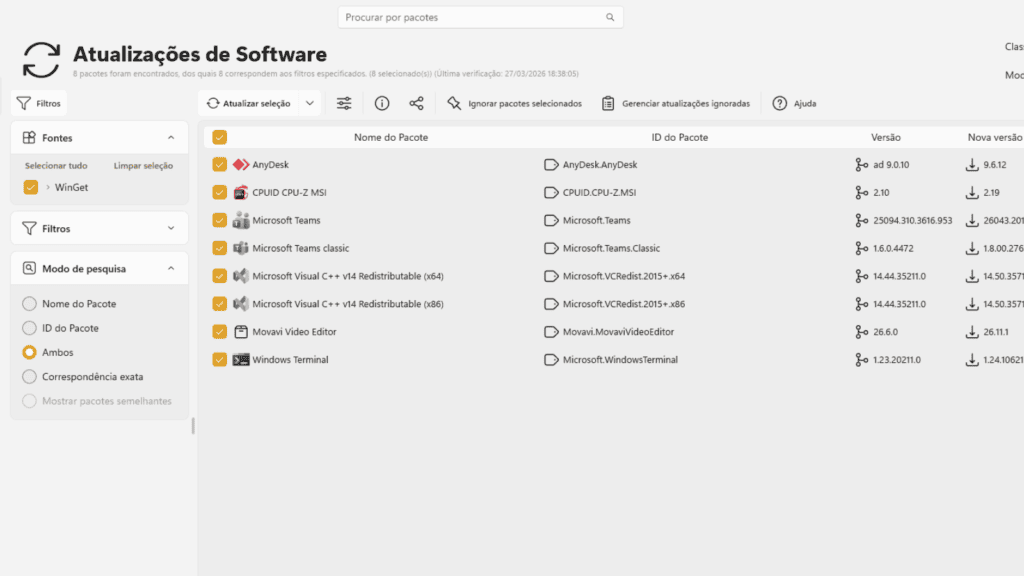
Task: Click the Windows Terminal package name
Action: click(291, 360)
